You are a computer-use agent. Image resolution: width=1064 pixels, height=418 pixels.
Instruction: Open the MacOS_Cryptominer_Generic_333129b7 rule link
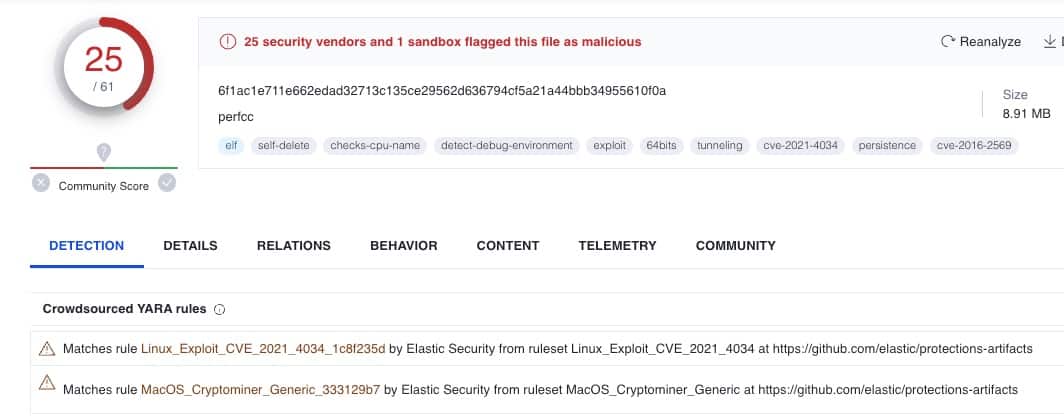point(261,389)
